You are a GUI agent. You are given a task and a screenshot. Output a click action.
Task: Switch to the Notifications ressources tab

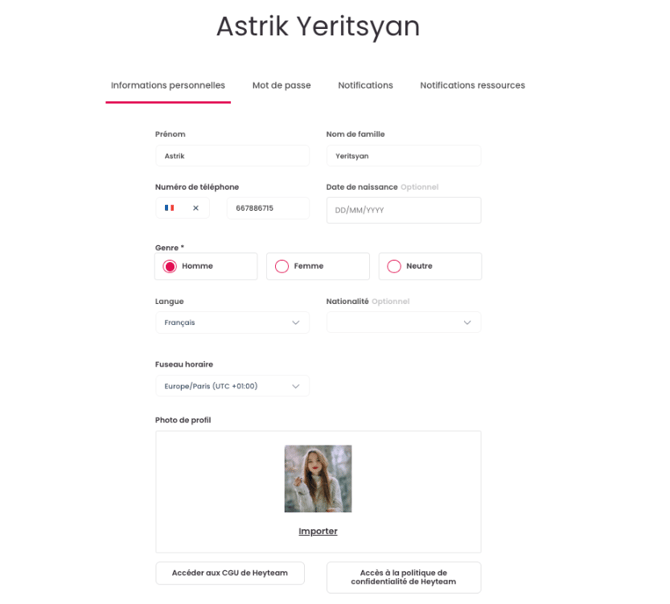tap(473, 85)
